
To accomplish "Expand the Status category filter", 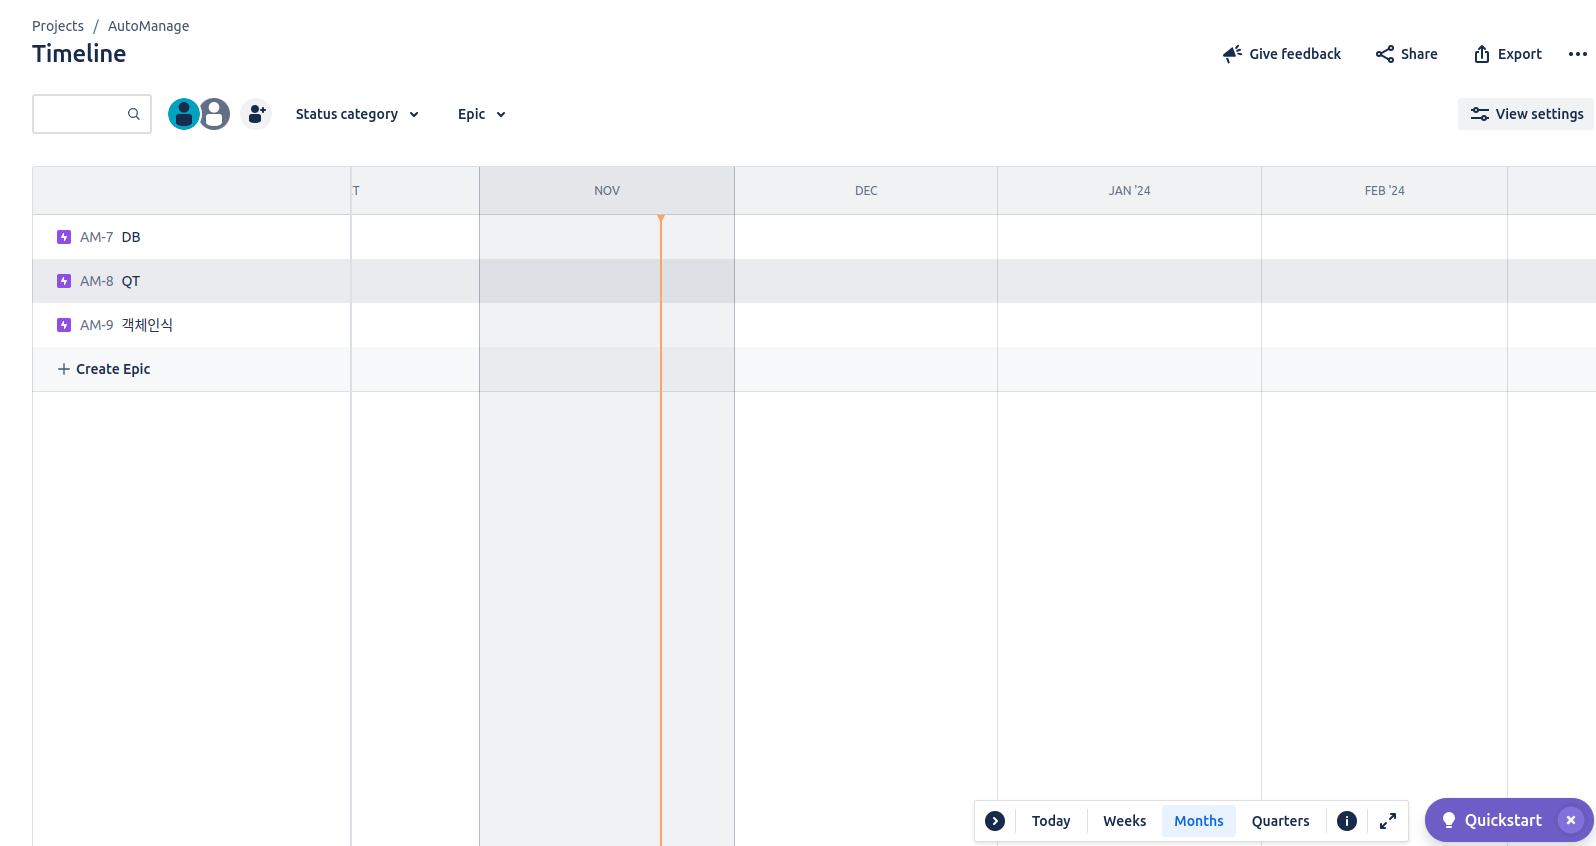I will click(357, 114).
